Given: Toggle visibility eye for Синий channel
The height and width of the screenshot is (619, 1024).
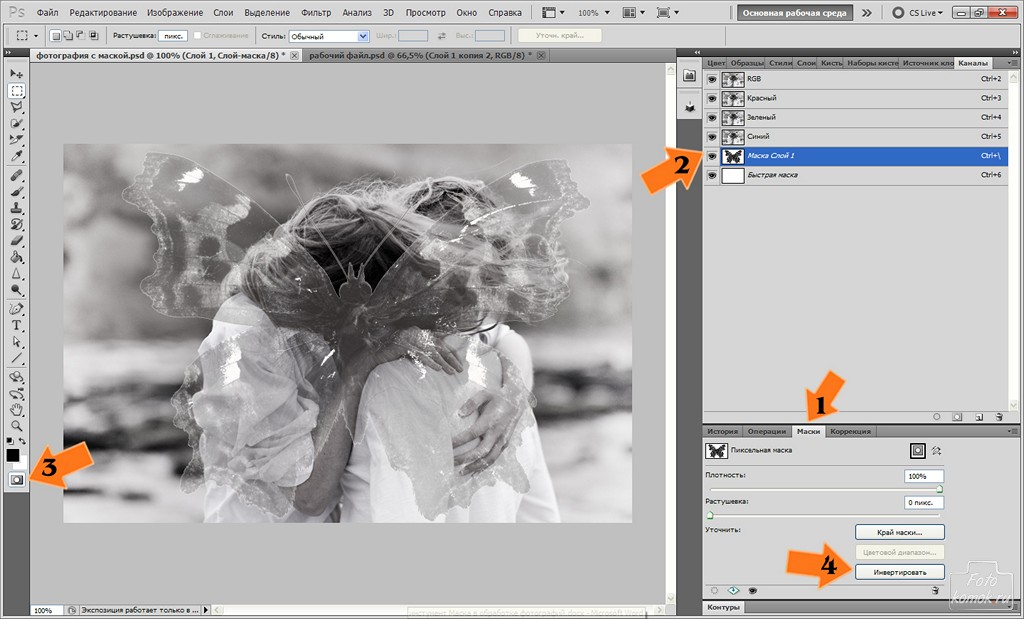Looking at the screenshot, I should tap(712, 136).
